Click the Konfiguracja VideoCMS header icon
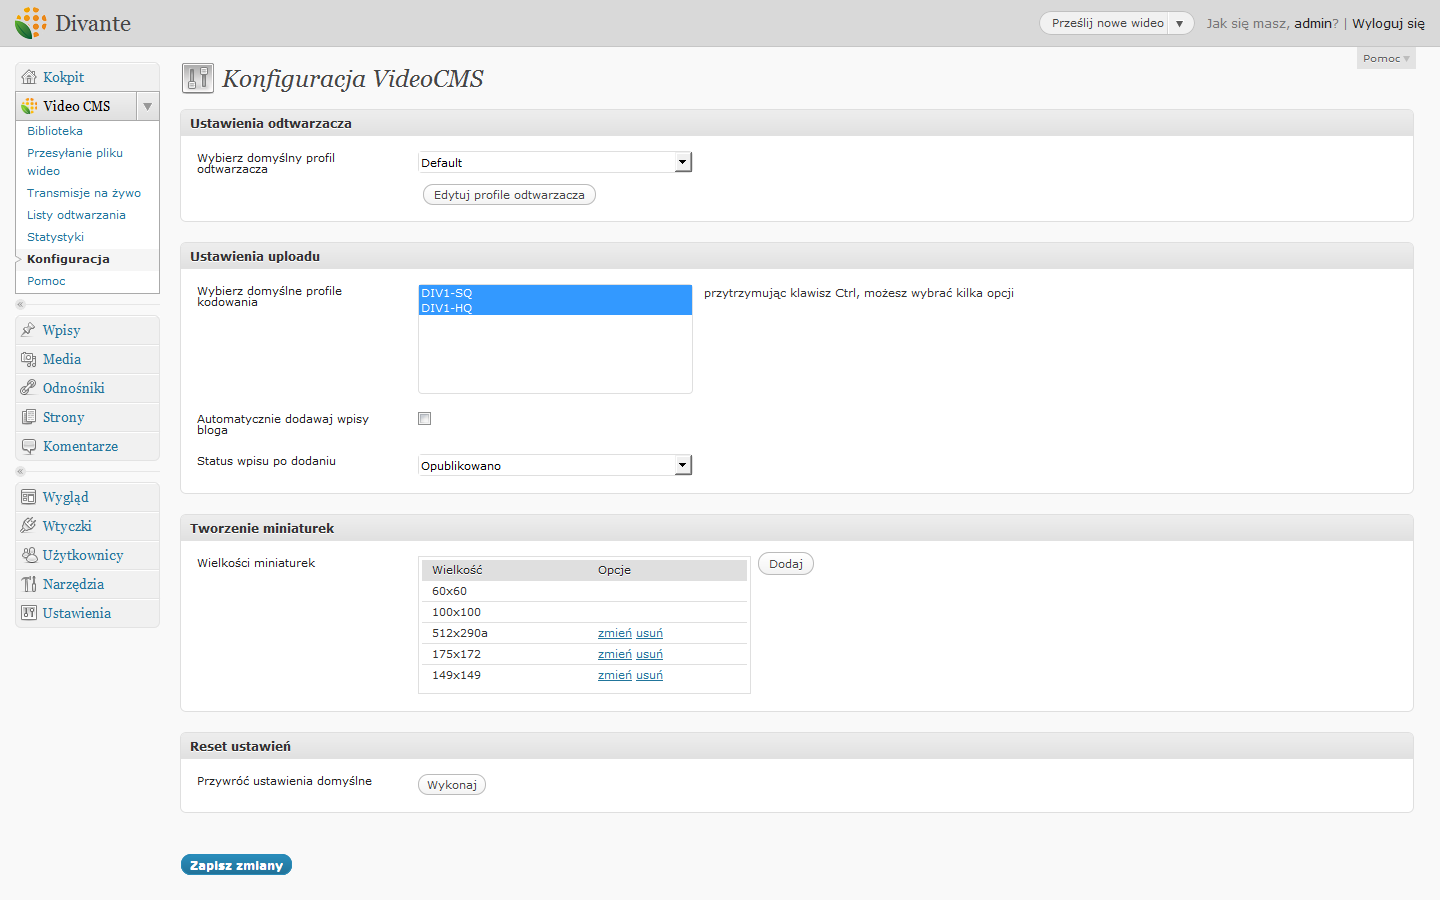Viewport: 1440px width, 900px height. (198, 78)
